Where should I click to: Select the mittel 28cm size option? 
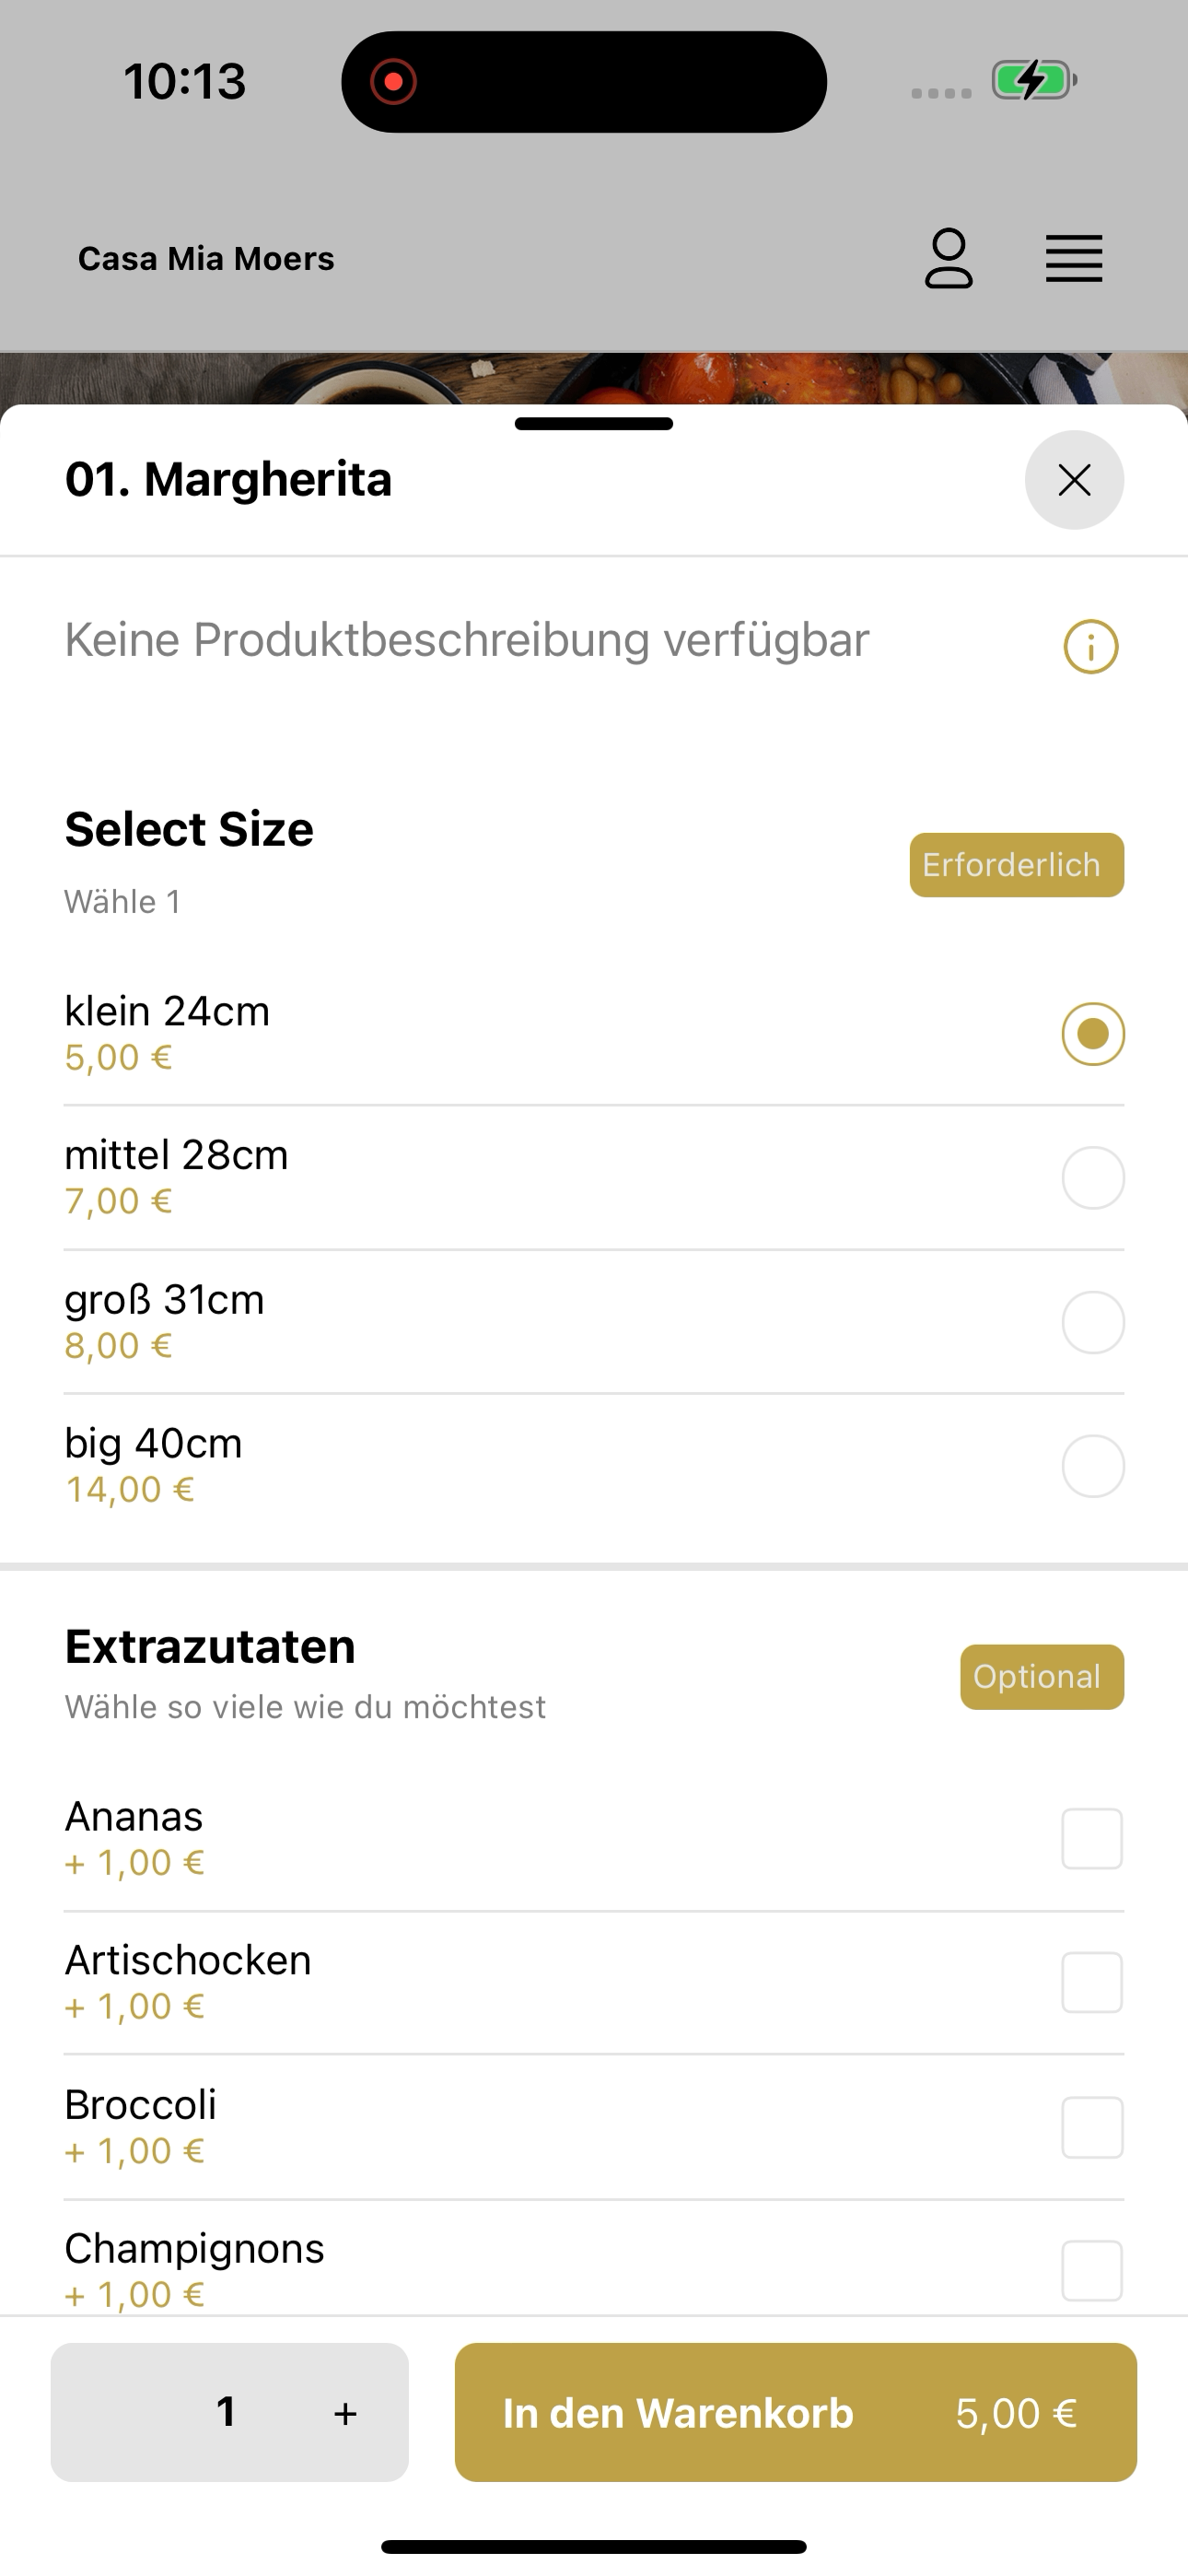tap(594, 1177)
